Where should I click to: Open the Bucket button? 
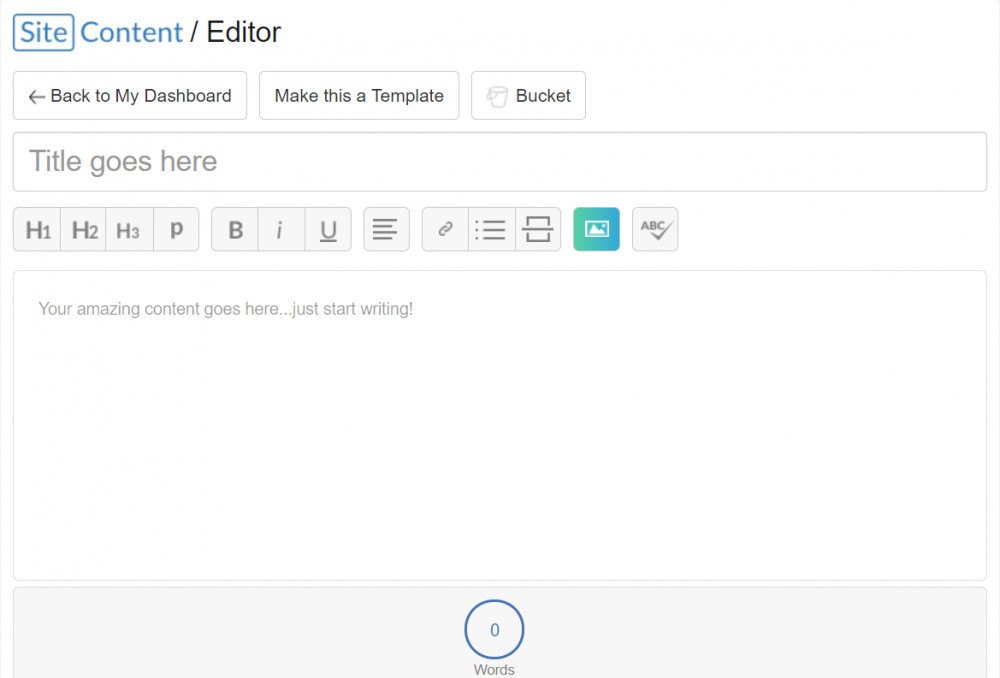coord(528,96)
